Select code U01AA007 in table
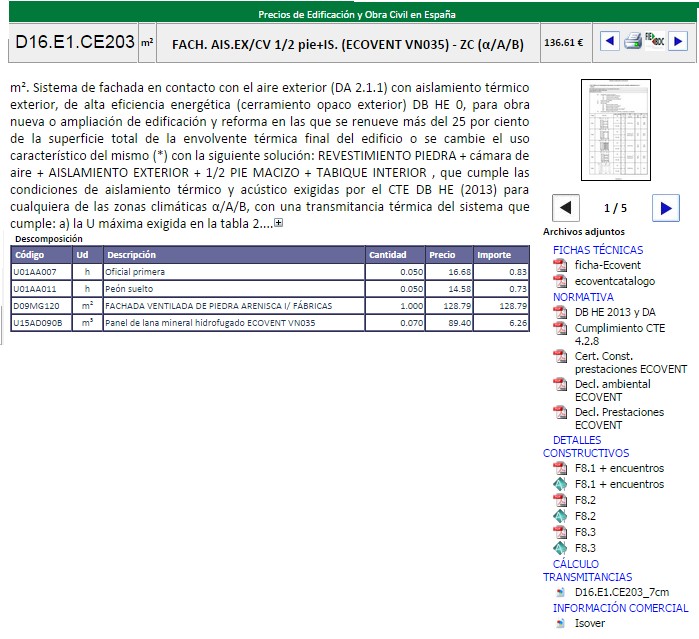This screenshot has width=699, height=639. (35, 272)
